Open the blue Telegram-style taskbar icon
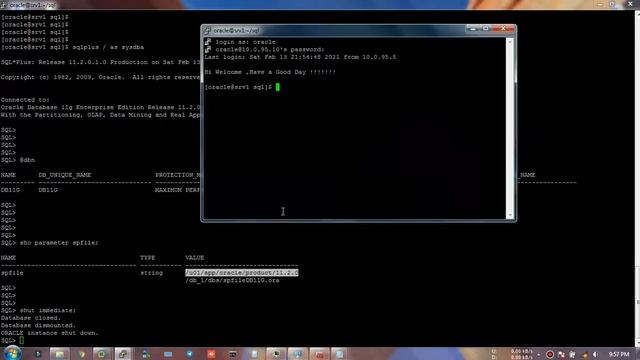The height and width of the screenshot is (360, 640). pos(189,354)
